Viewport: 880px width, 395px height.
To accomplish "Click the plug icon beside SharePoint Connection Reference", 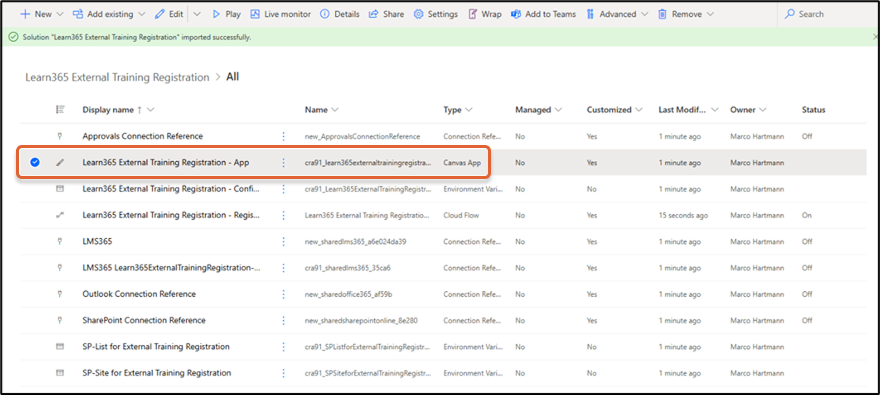I will pos(60,320).
